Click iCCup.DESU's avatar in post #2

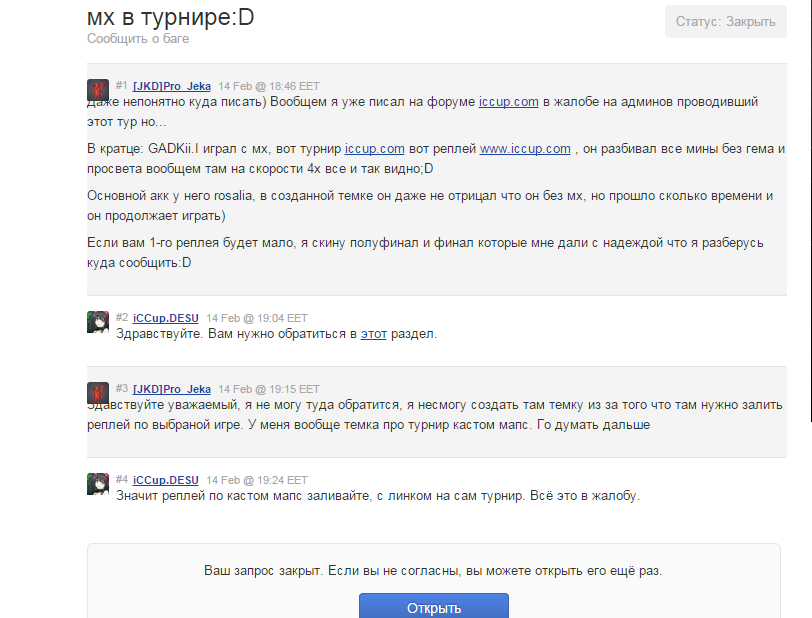[x=98, y=321]
